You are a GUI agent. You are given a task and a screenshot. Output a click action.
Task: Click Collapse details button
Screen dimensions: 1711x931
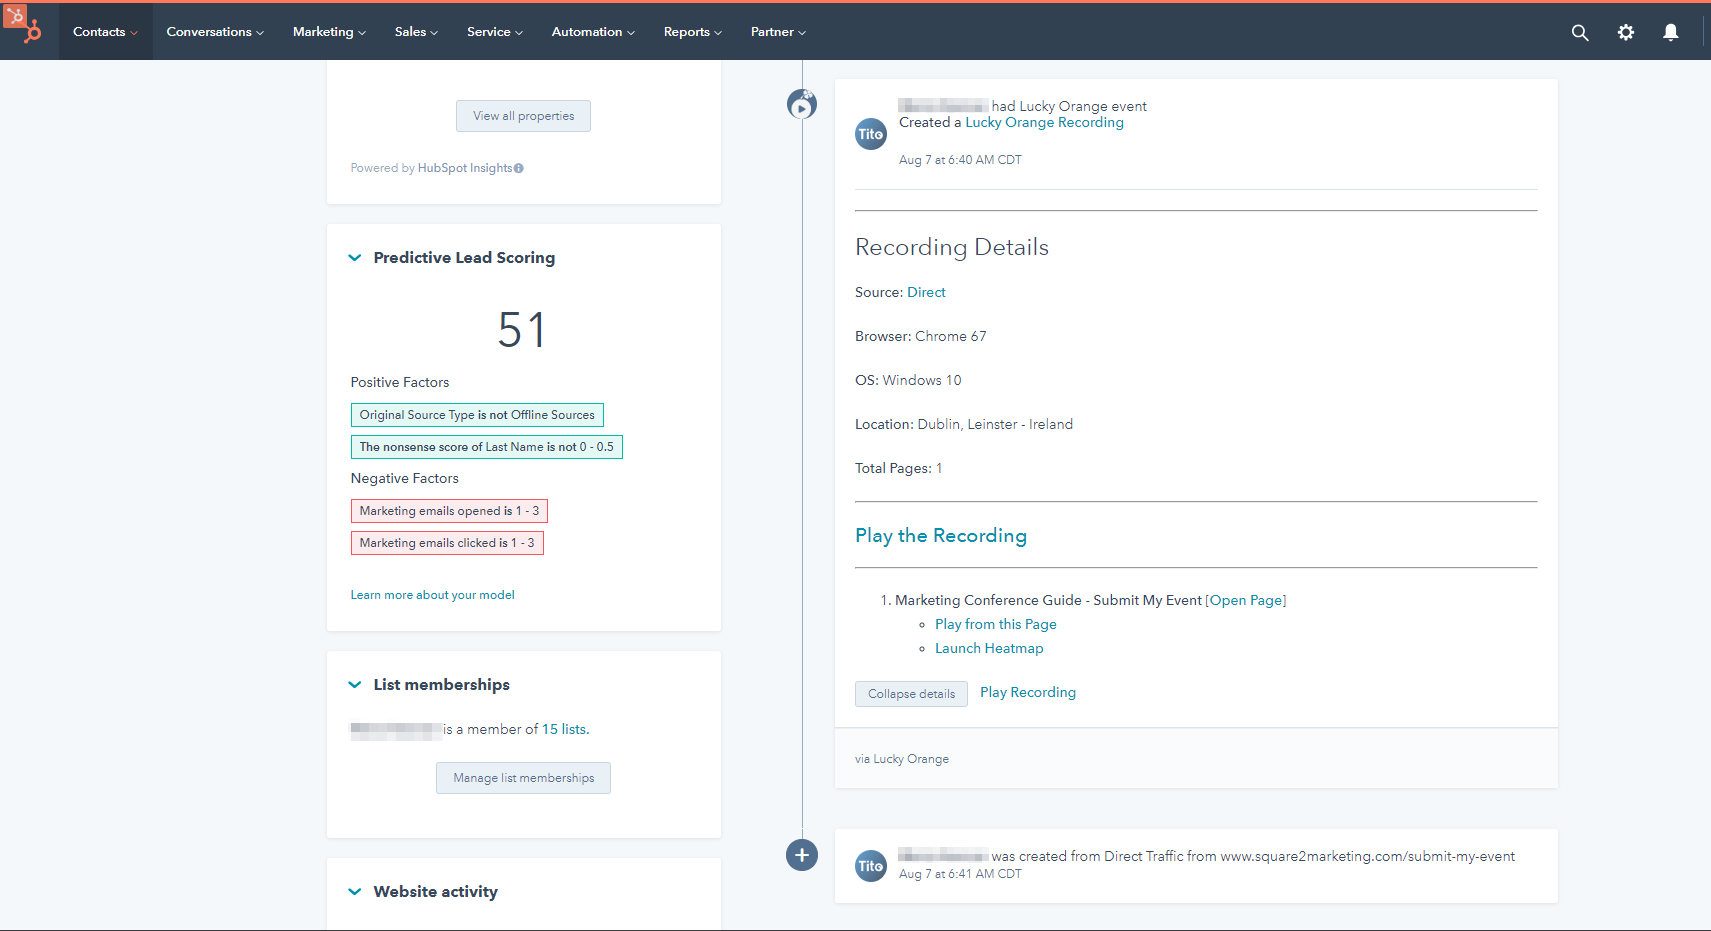coord(911,694)
